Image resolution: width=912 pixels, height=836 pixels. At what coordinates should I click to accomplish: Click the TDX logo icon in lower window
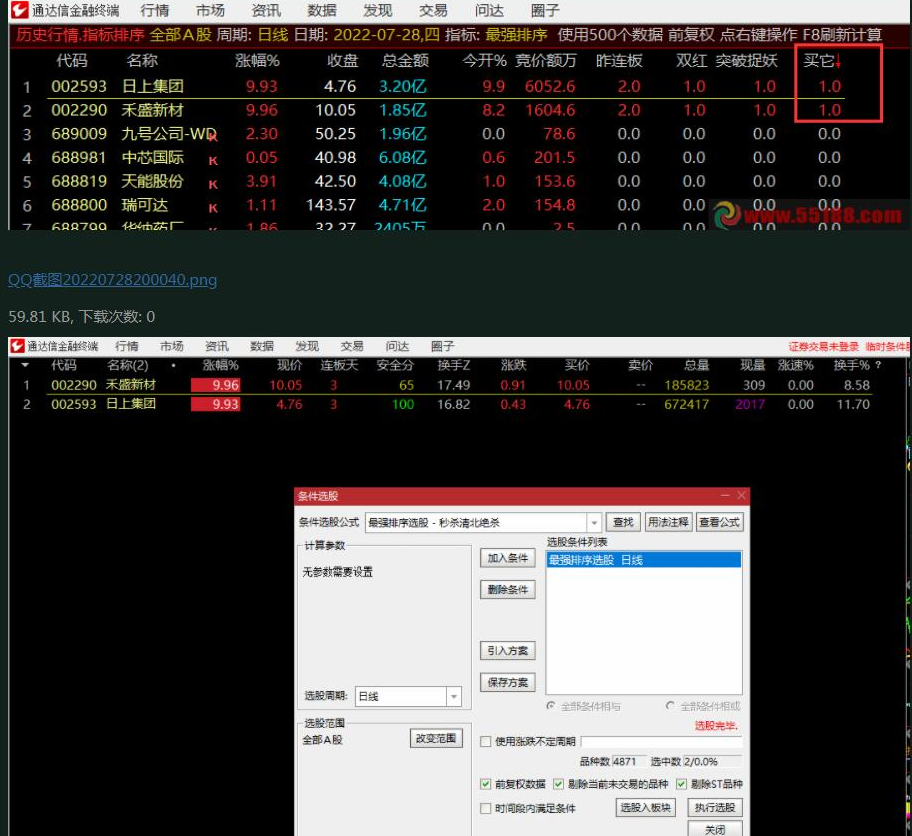17,346
